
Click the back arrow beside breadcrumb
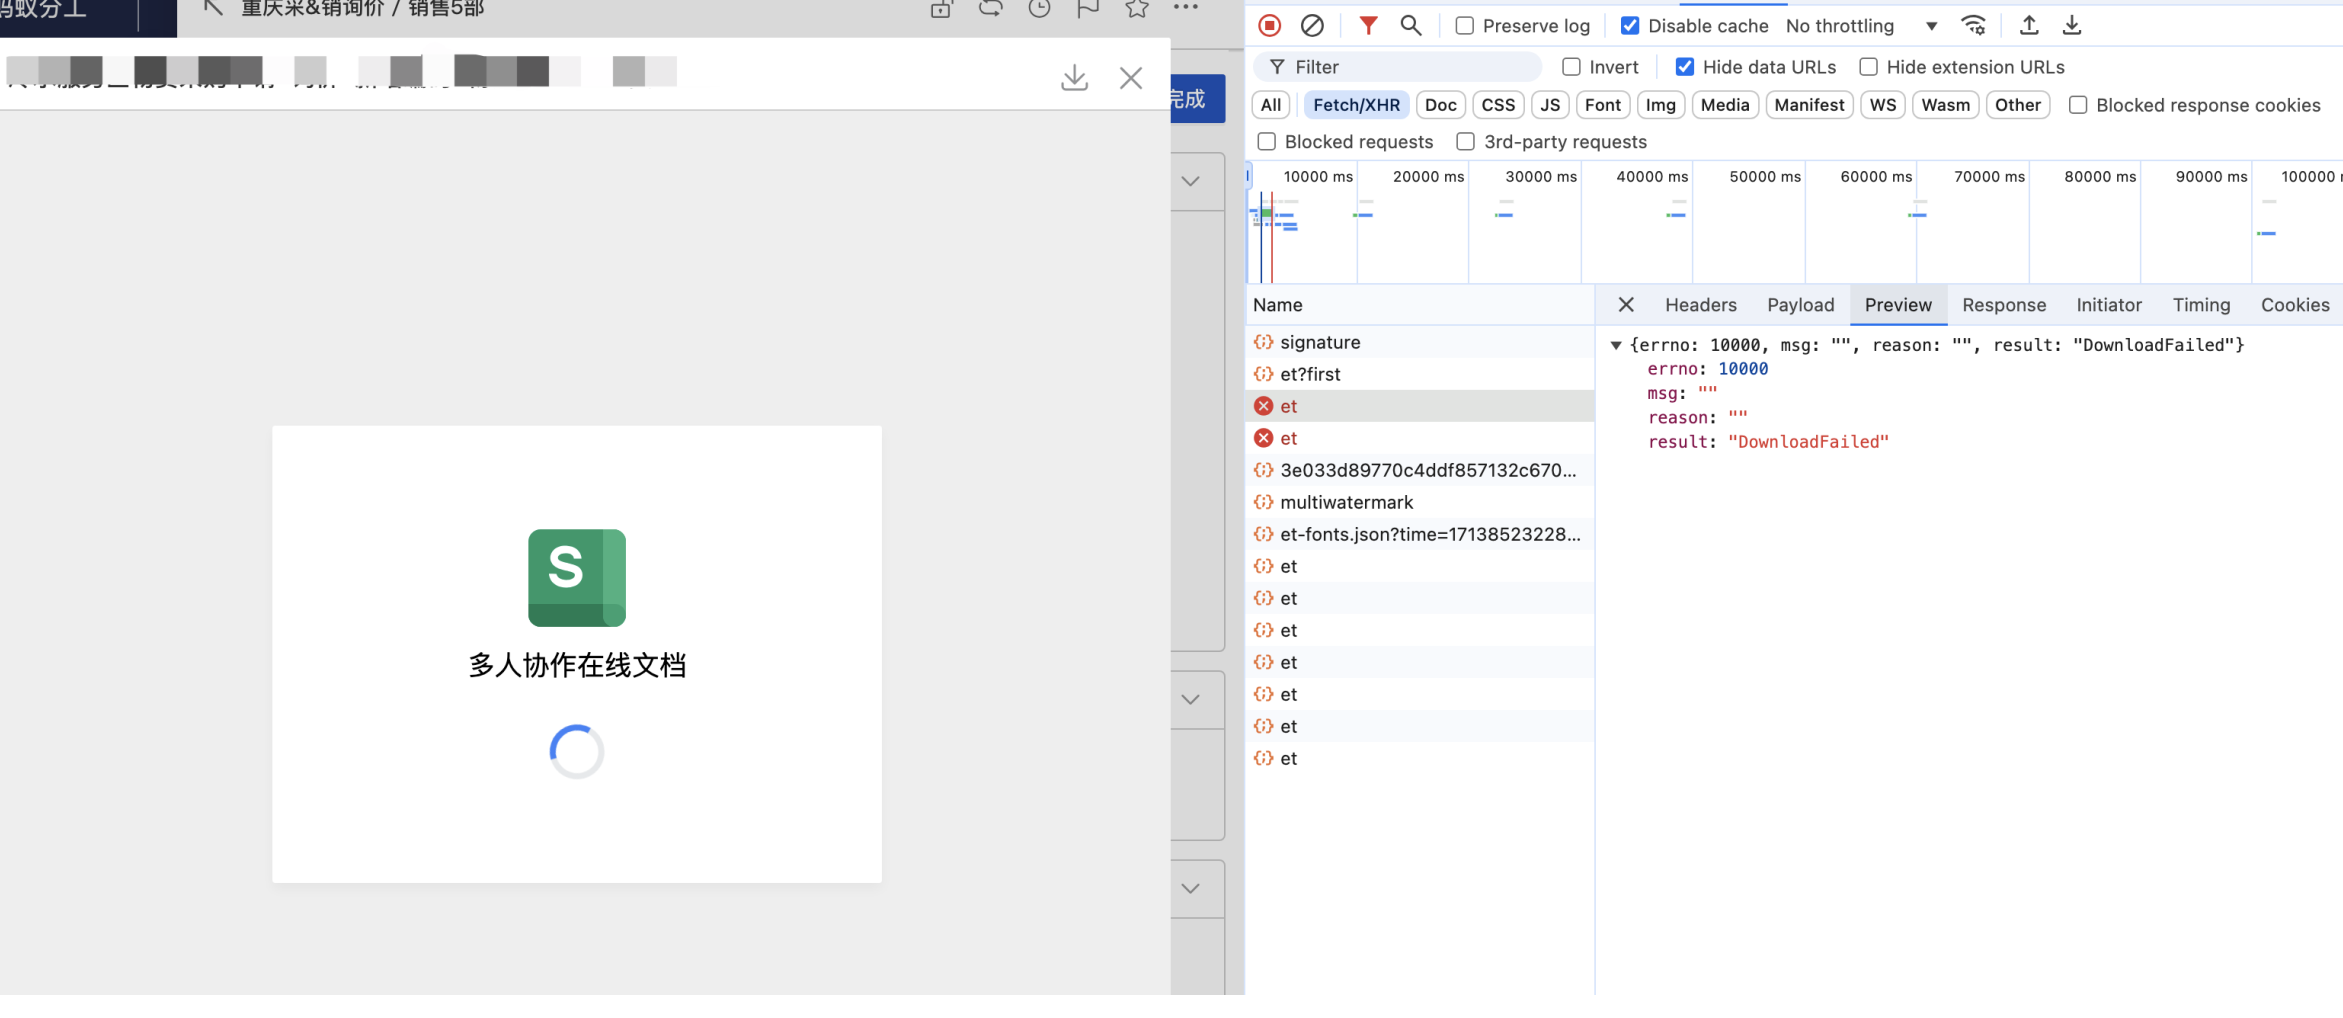(x=212, y=8)
